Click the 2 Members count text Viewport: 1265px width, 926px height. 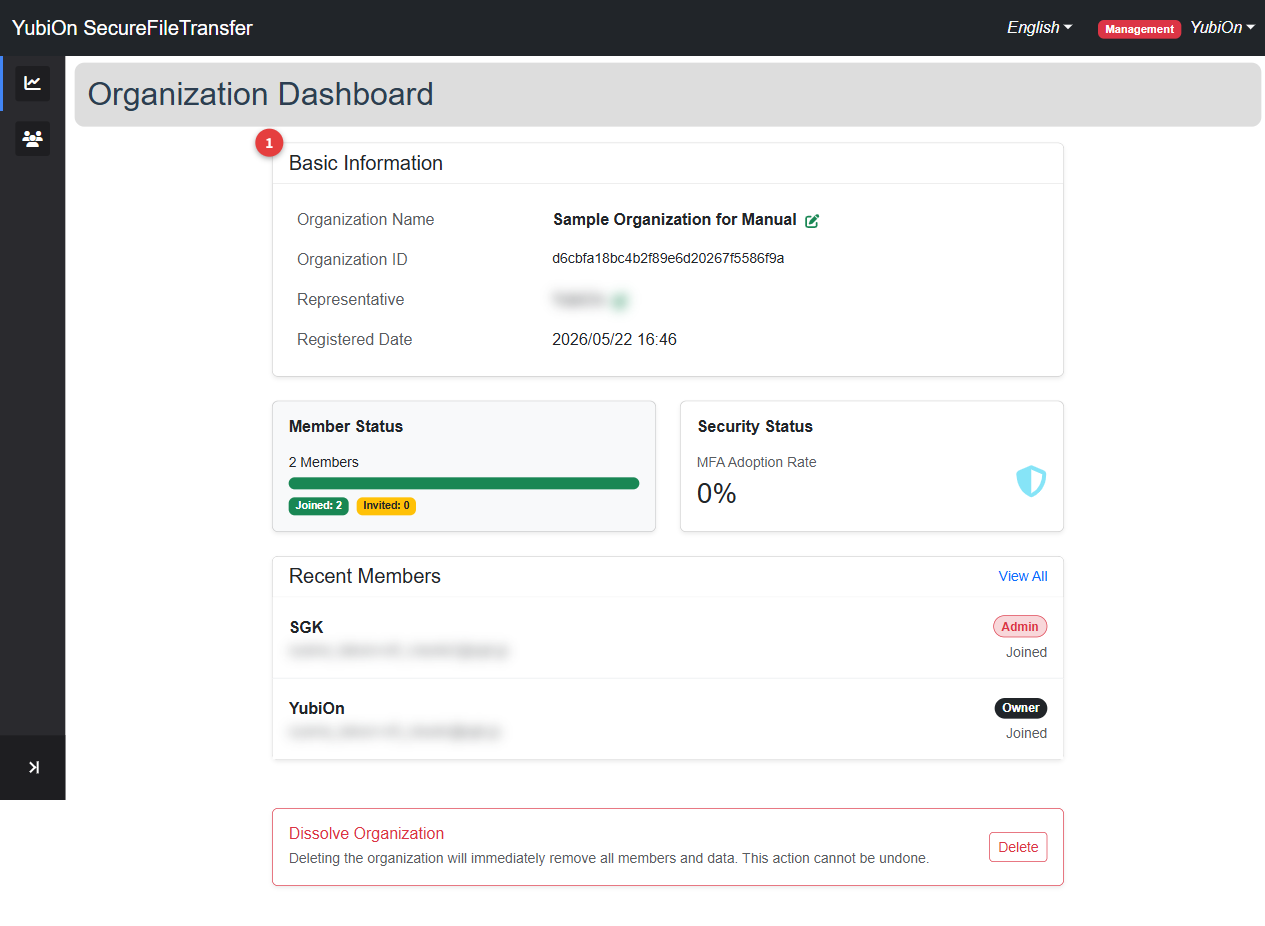tap(324, 462)
